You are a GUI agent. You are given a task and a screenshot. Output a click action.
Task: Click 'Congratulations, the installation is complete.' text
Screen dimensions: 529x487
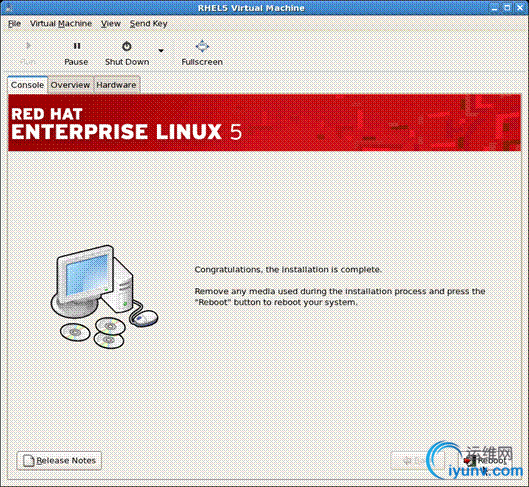click(288, 269)
